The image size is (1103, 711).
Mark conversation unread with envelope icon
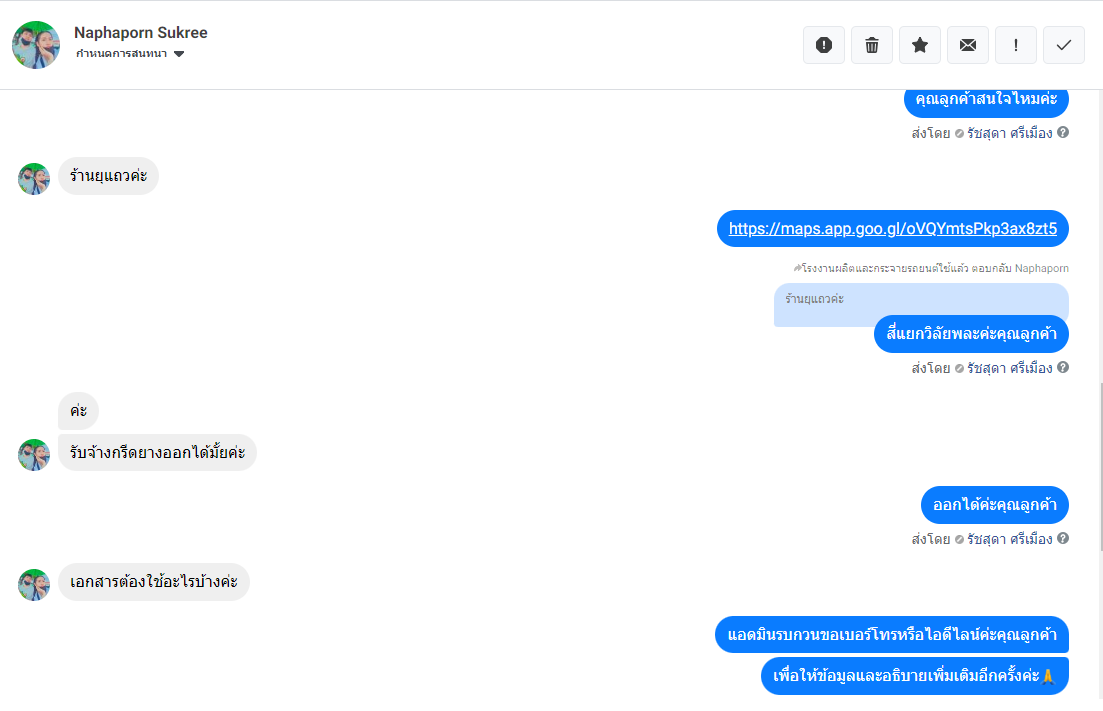click(968, 45)
